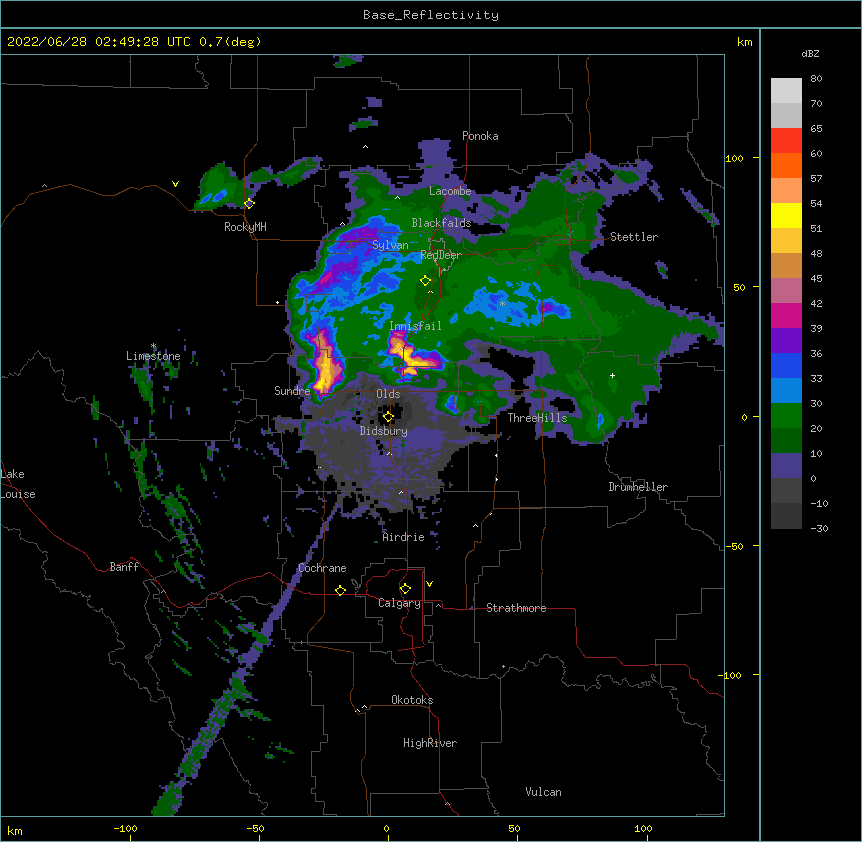Click the yellow V marker right of Calgary diamond

coord(429,584)
